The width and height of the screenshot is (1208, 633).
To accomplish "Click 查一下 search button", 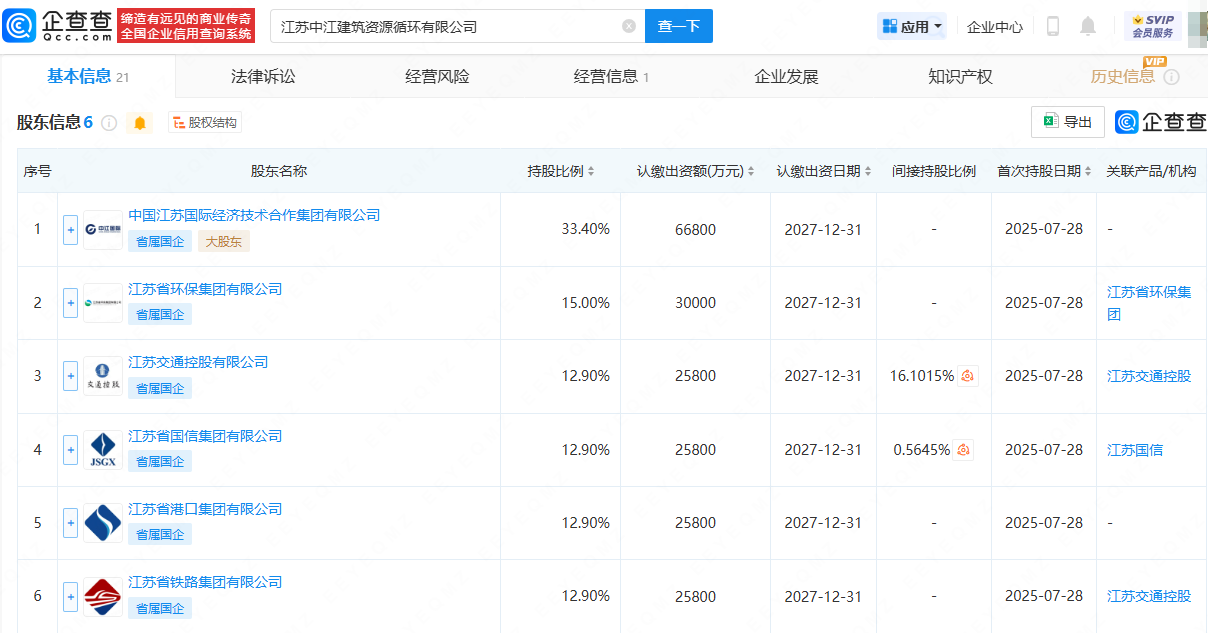I will 679,27.
